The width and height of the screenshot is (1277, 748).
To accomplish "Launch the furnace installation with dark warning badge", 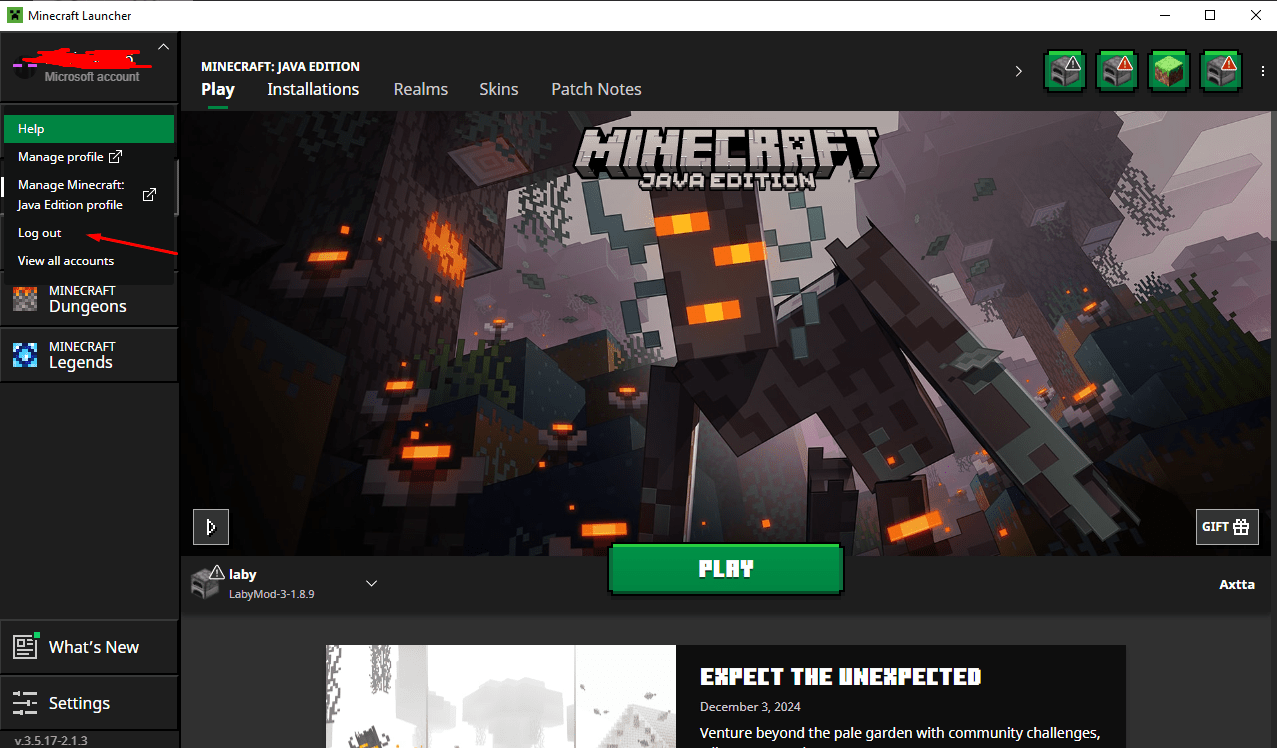I will [1066, 71].
